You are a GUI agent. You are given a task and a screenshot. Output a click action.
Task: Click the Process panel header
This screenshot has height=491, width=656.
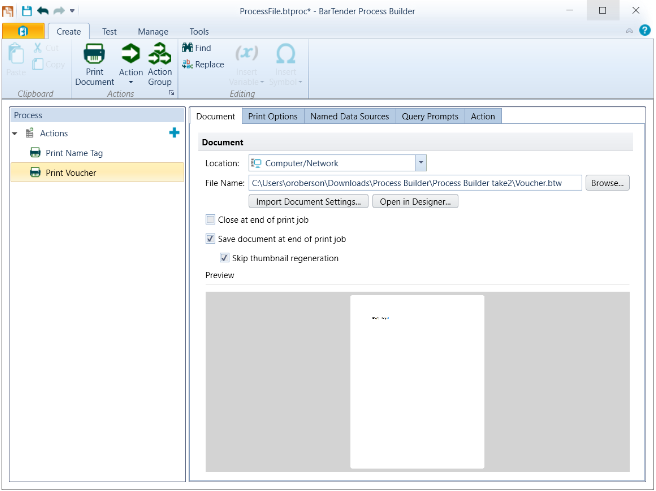pyautogui.click(x=97, y=115)
